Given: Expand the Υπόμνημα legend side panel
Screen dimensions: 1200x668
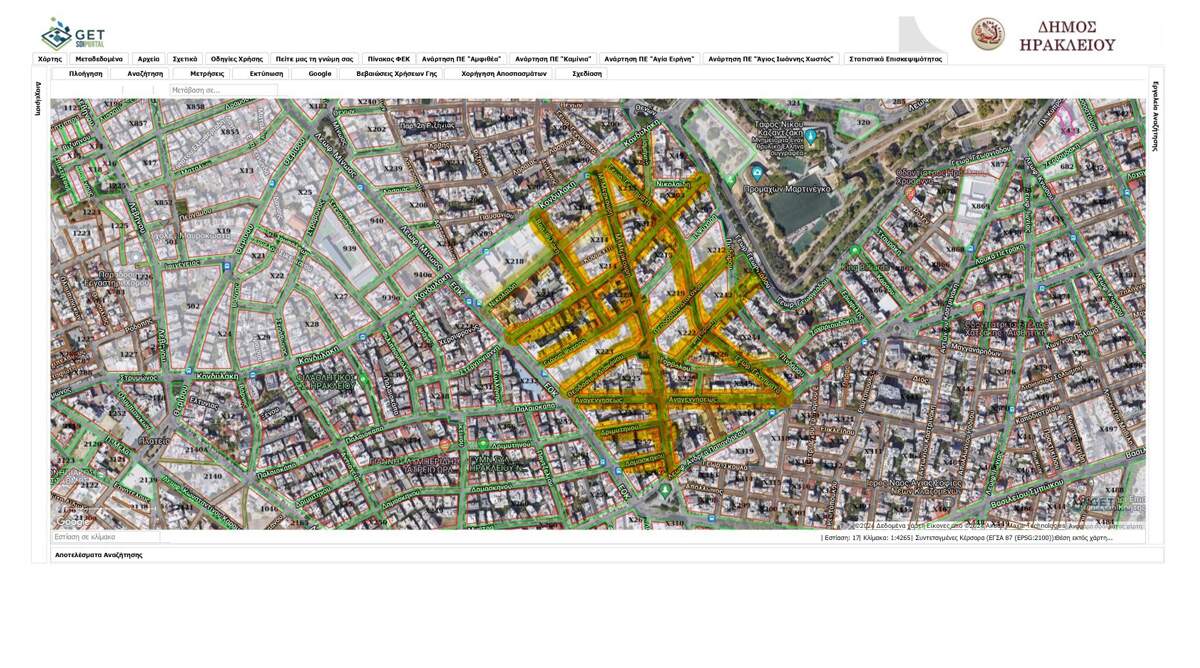Looking at the screenshot, I should (x=39, y=98).
